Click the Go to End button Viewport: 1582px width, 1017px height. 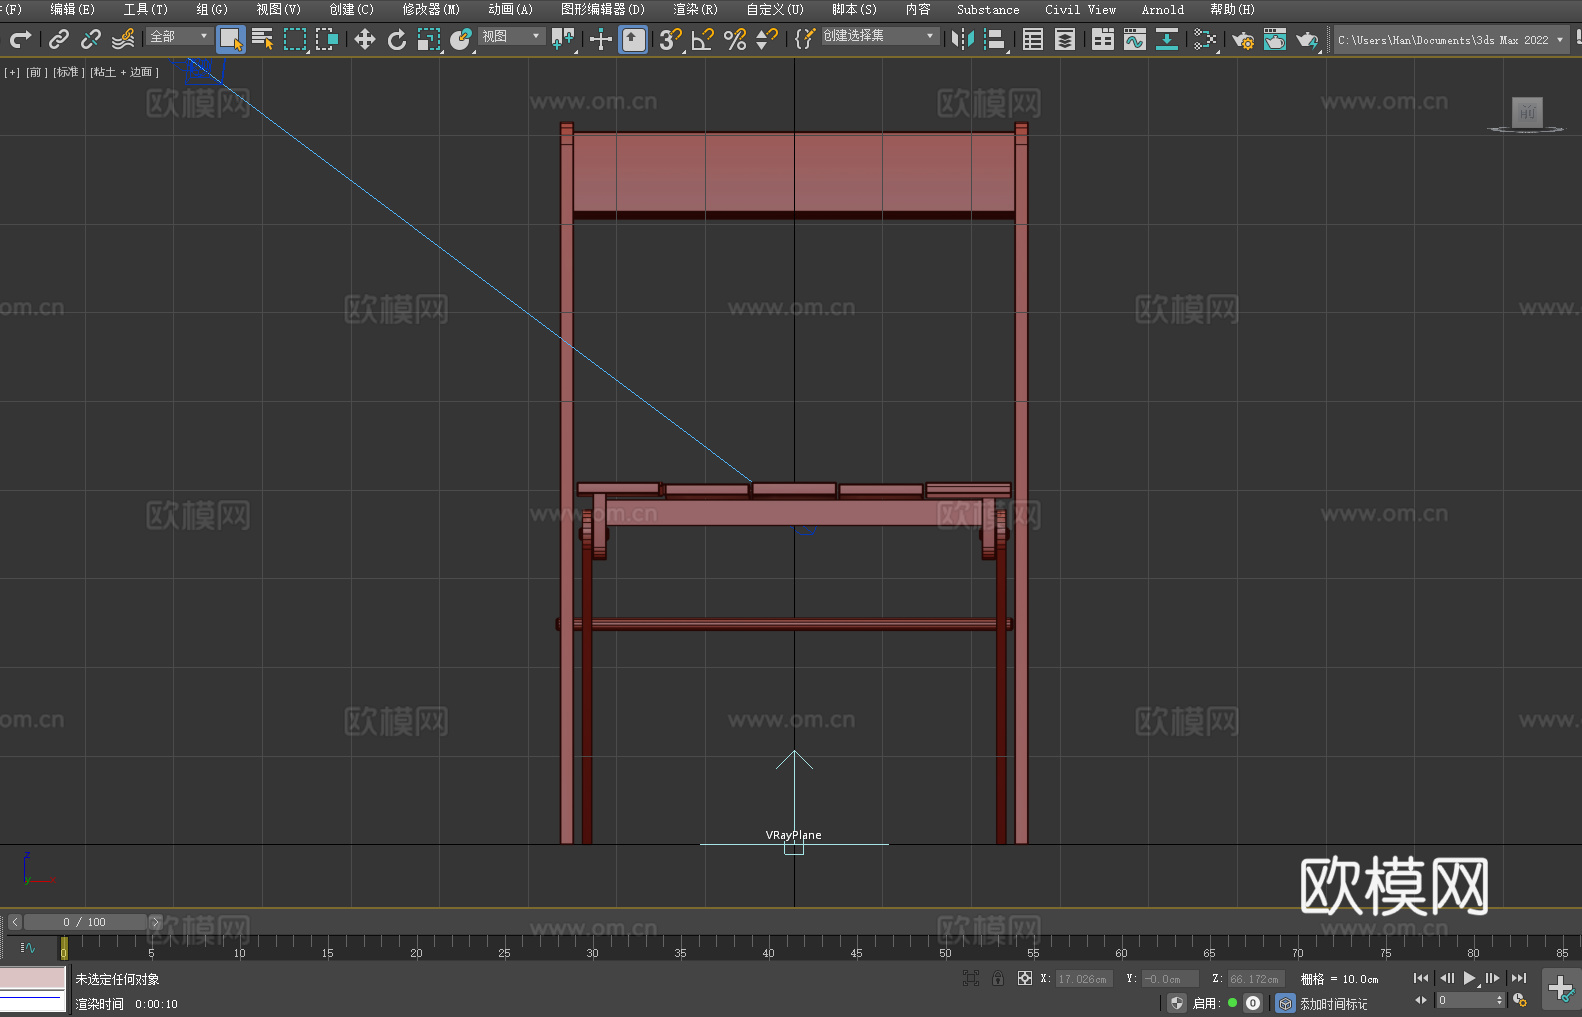coord(1519,978)
